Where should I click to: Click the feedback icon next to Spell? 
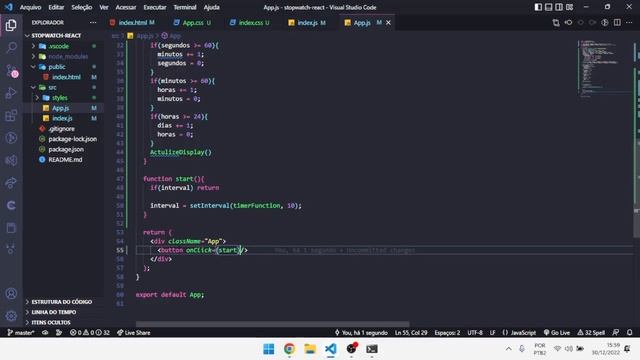pyautogui.click(x=616, y=333)
